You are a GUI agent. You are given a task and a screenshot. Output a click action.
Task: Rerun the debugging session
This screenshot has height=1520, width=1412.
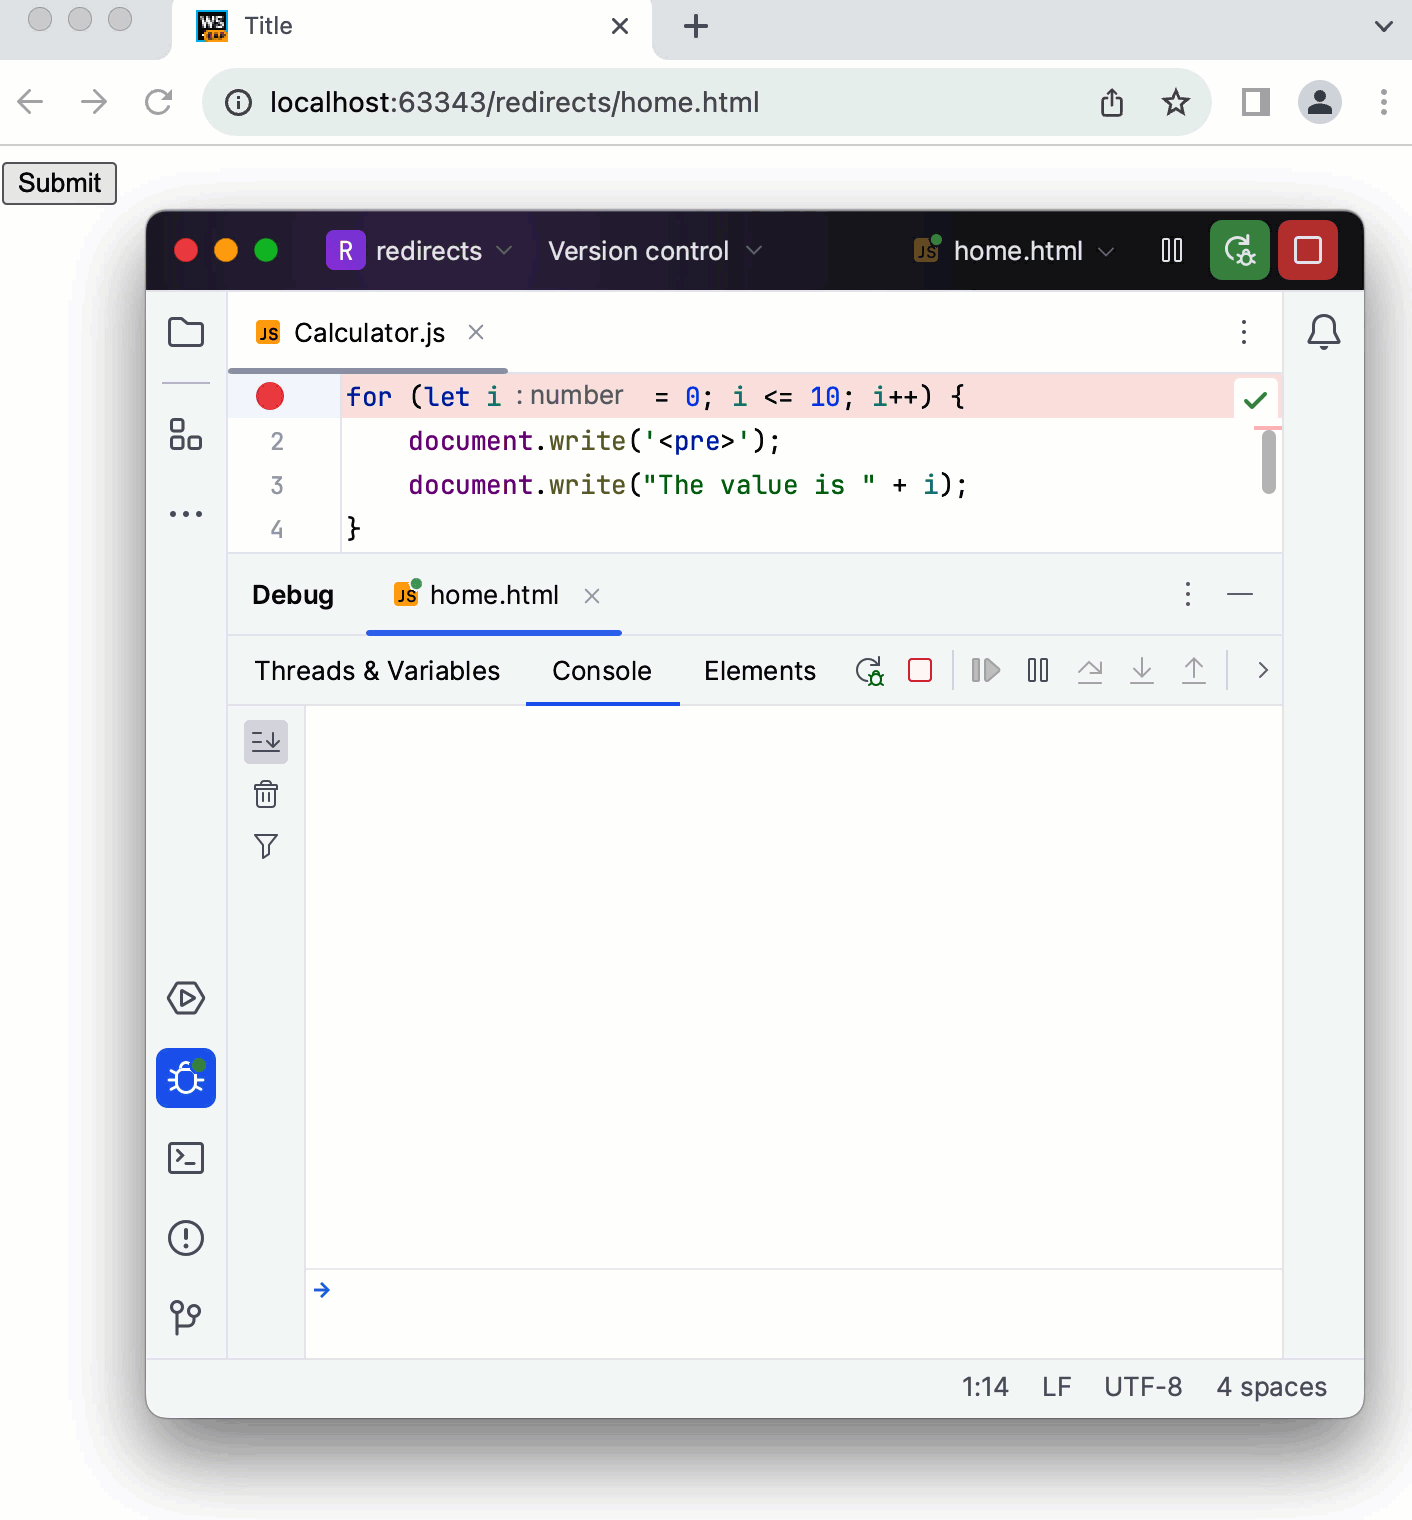pos(870,670)
